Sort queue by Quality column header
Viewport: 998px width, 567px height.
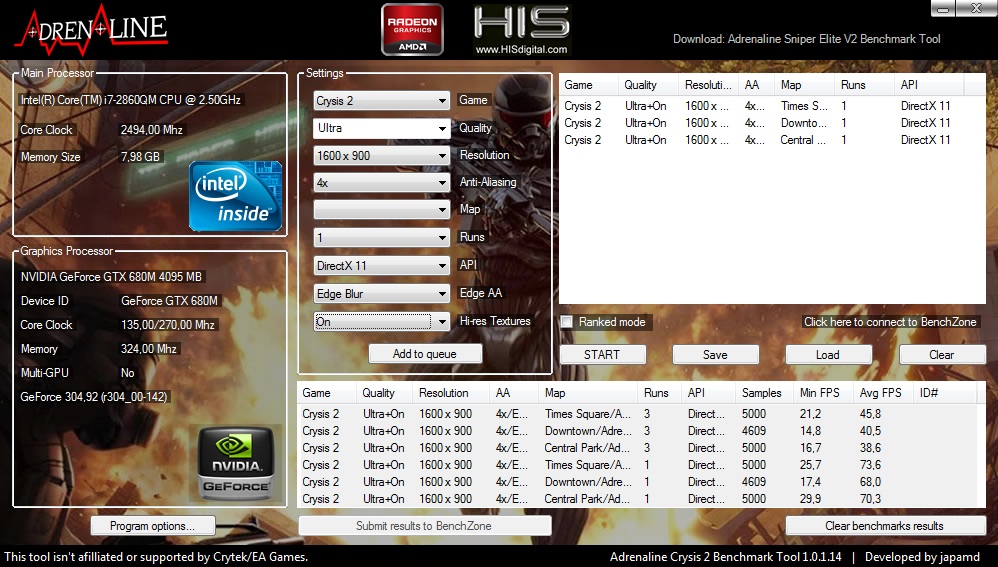(647, 85)
